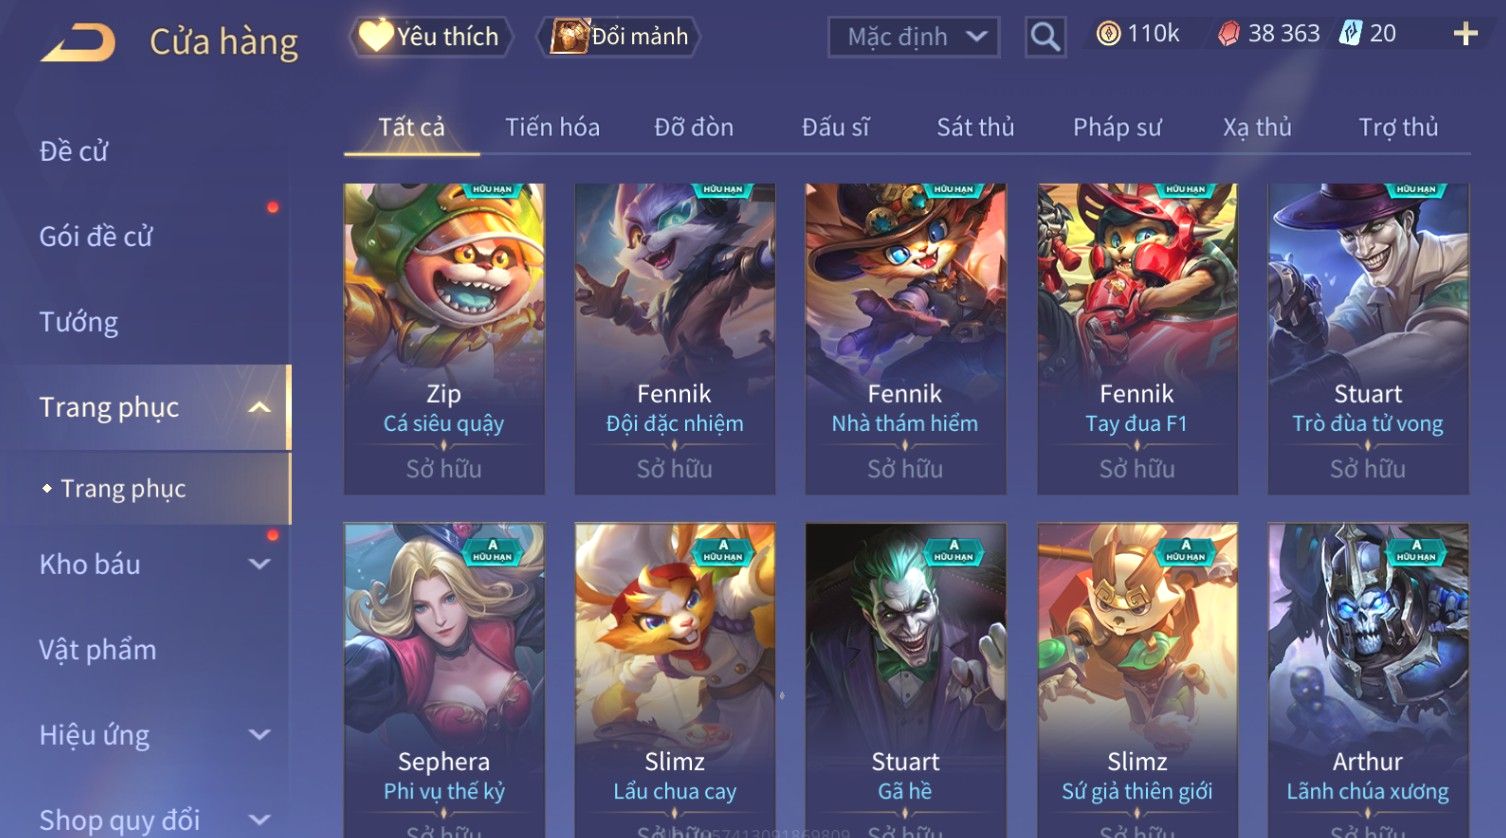Open the search magnifier icon

[1045, 37]
